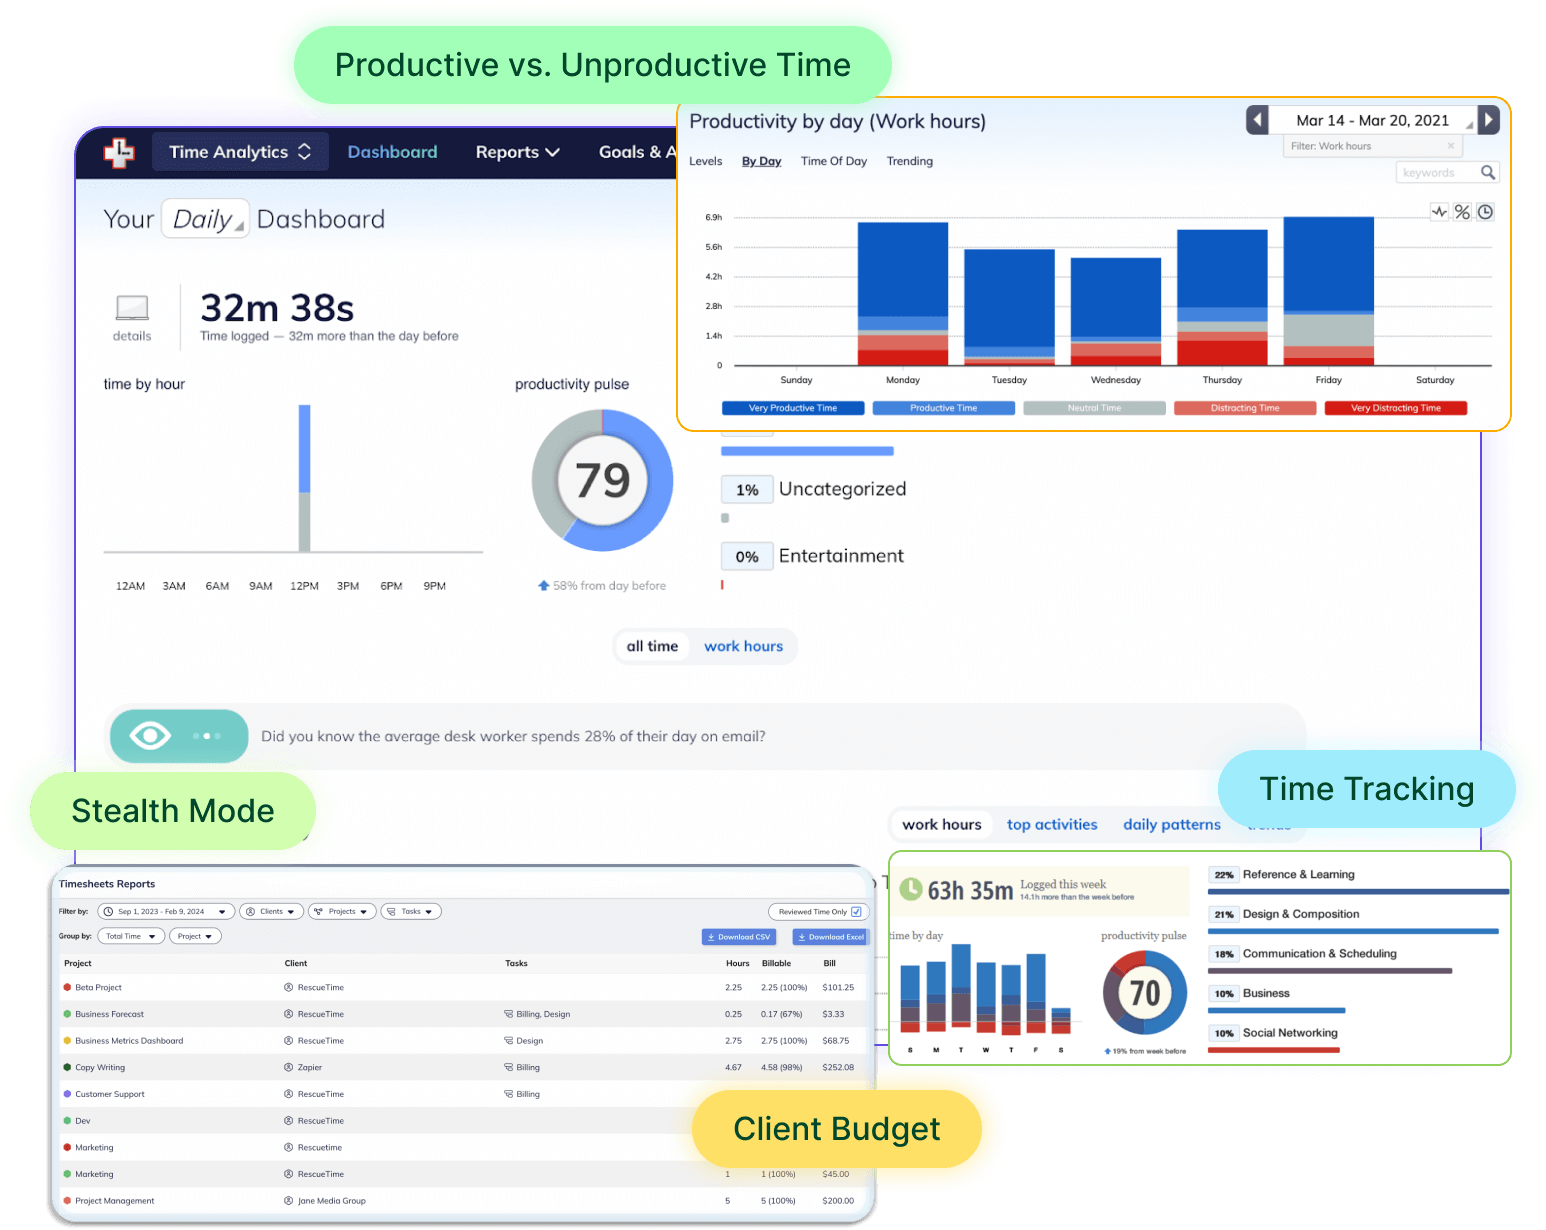This screenshot has width=1546, height=1230.
Task: Switch chart to percent view
Action: pos(1462,212)
